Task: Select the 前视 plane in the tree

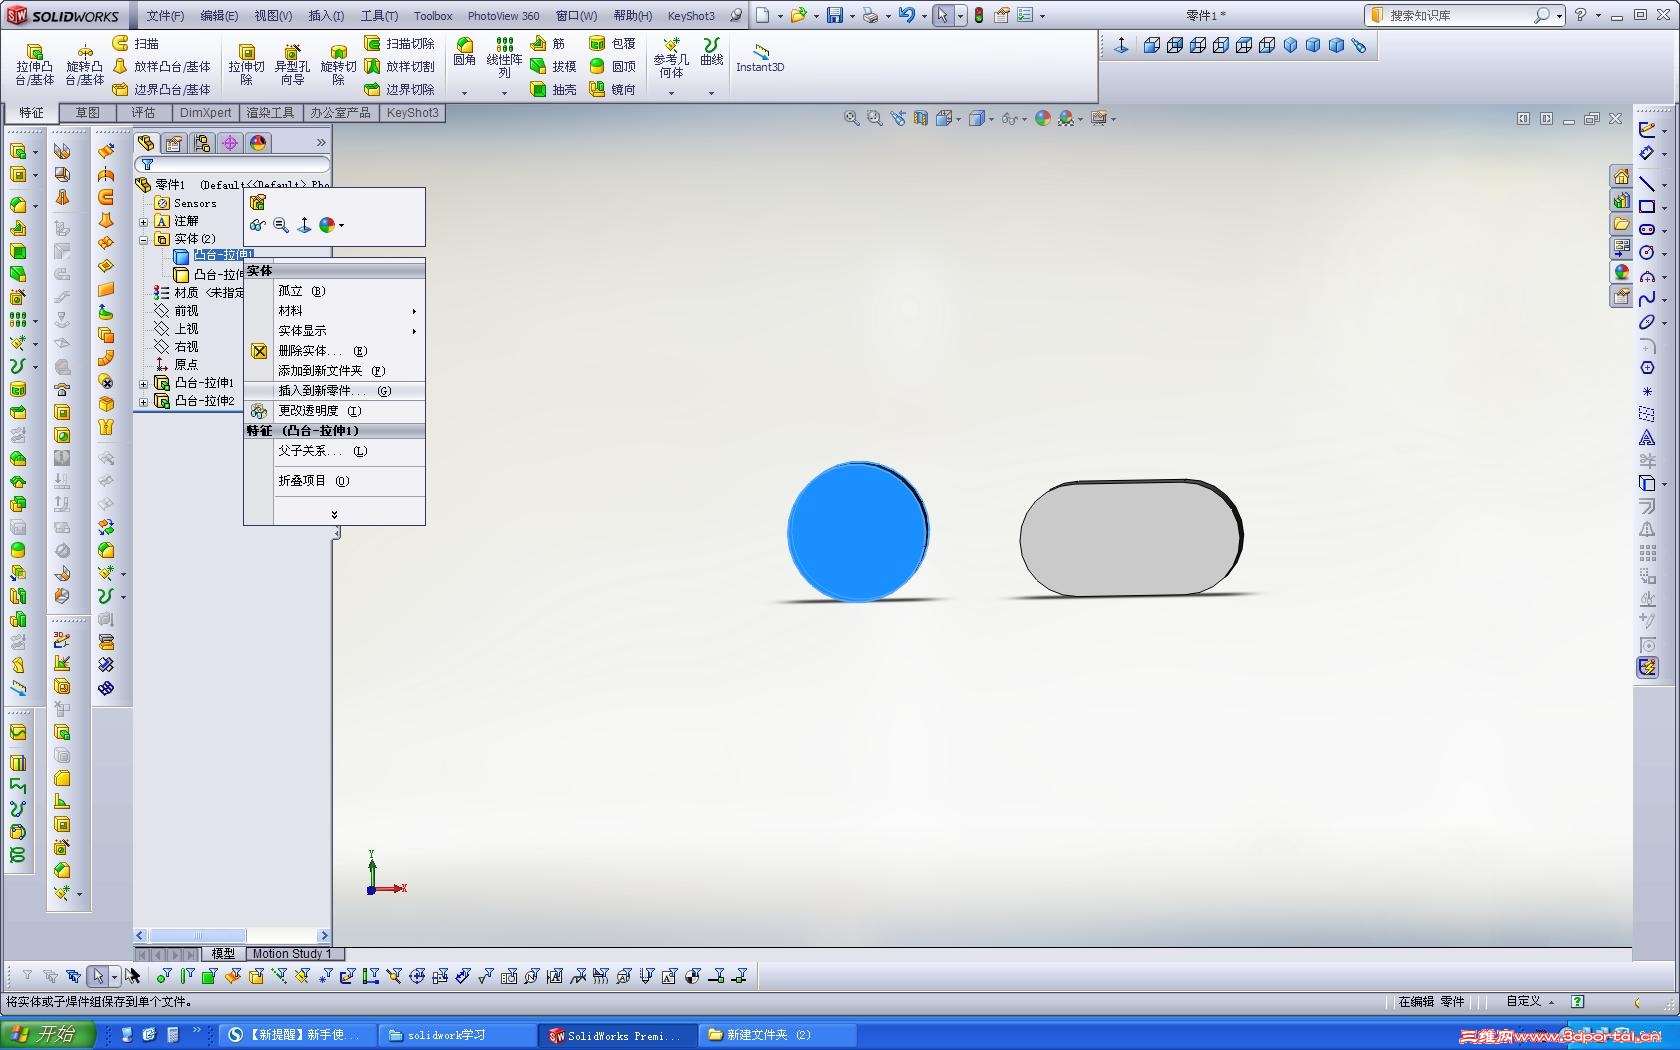Action: point(176,311)
